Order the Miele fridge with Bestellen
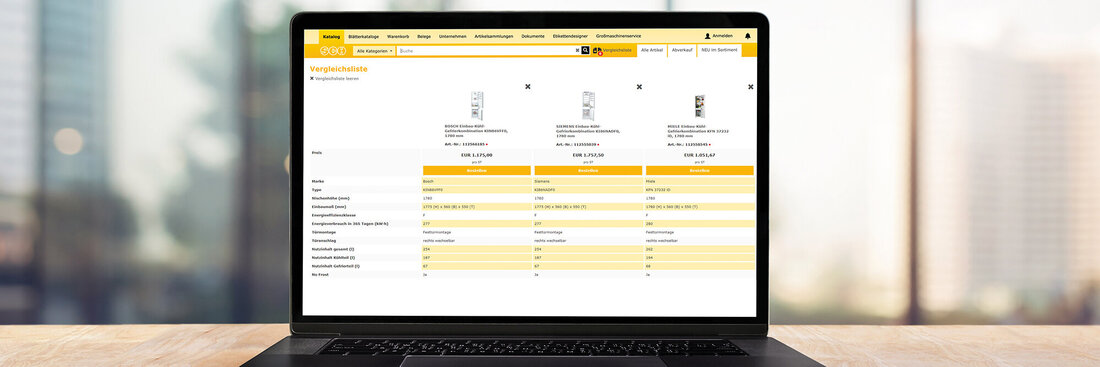 point(699,171)
